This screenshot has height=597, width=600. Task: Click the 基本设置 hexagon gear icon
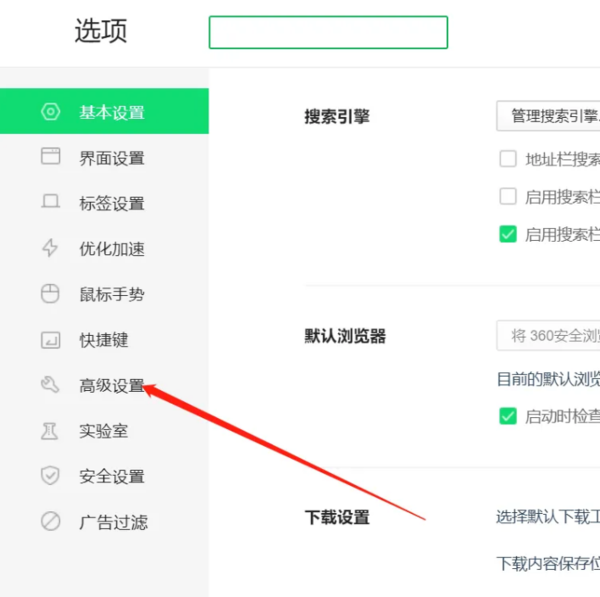[51, 112]
